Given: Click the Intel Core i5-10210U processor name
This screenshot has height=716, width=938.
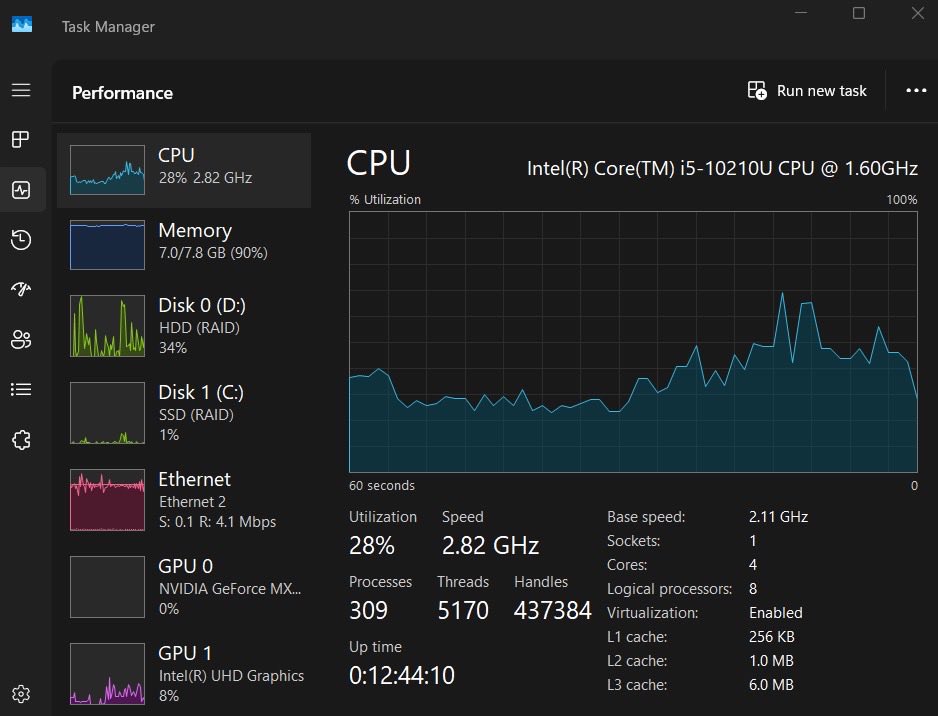Looking at the screenshot, I should 722,169.
